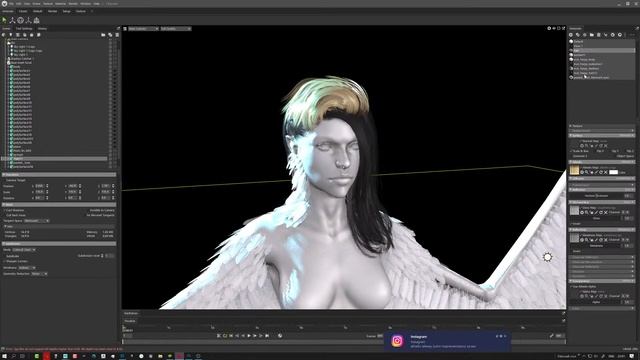The width and height of the screenshot is (640, 360).
Task: Click the Albedo map texture thumbnail
Action: pos(574,170)
